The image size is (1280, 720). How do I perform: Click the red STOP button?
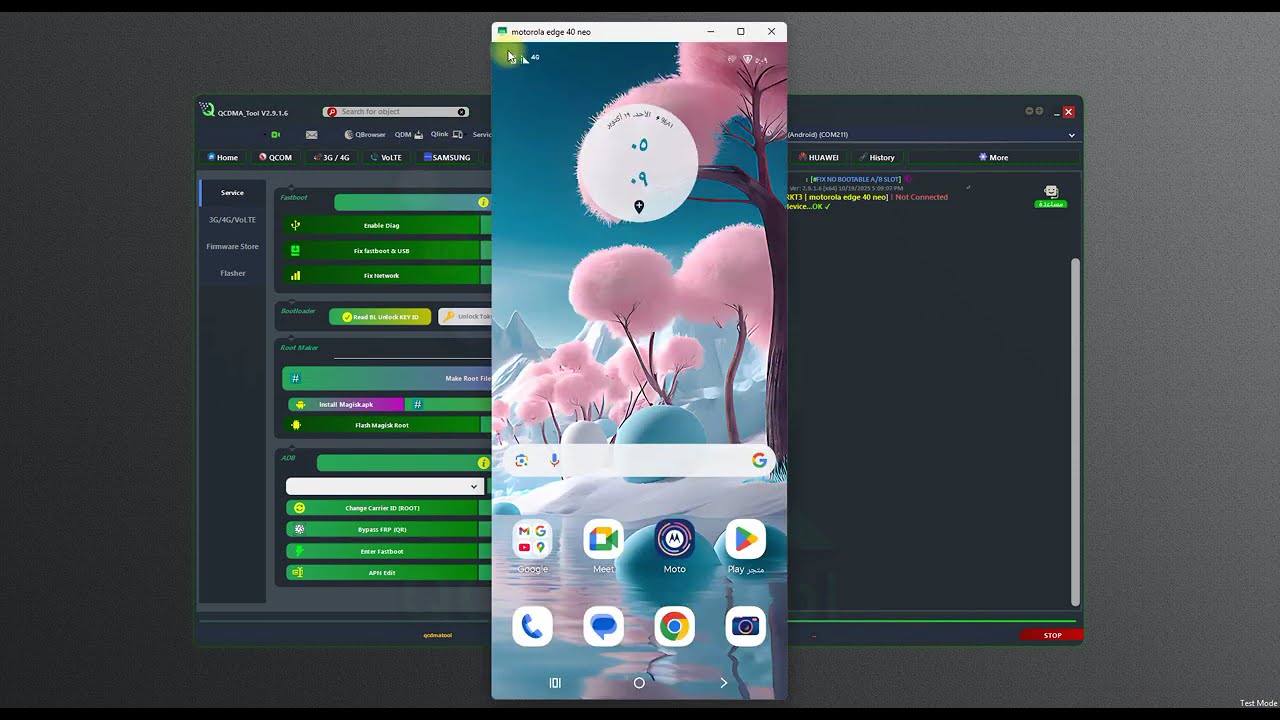tap(1052, 635)
